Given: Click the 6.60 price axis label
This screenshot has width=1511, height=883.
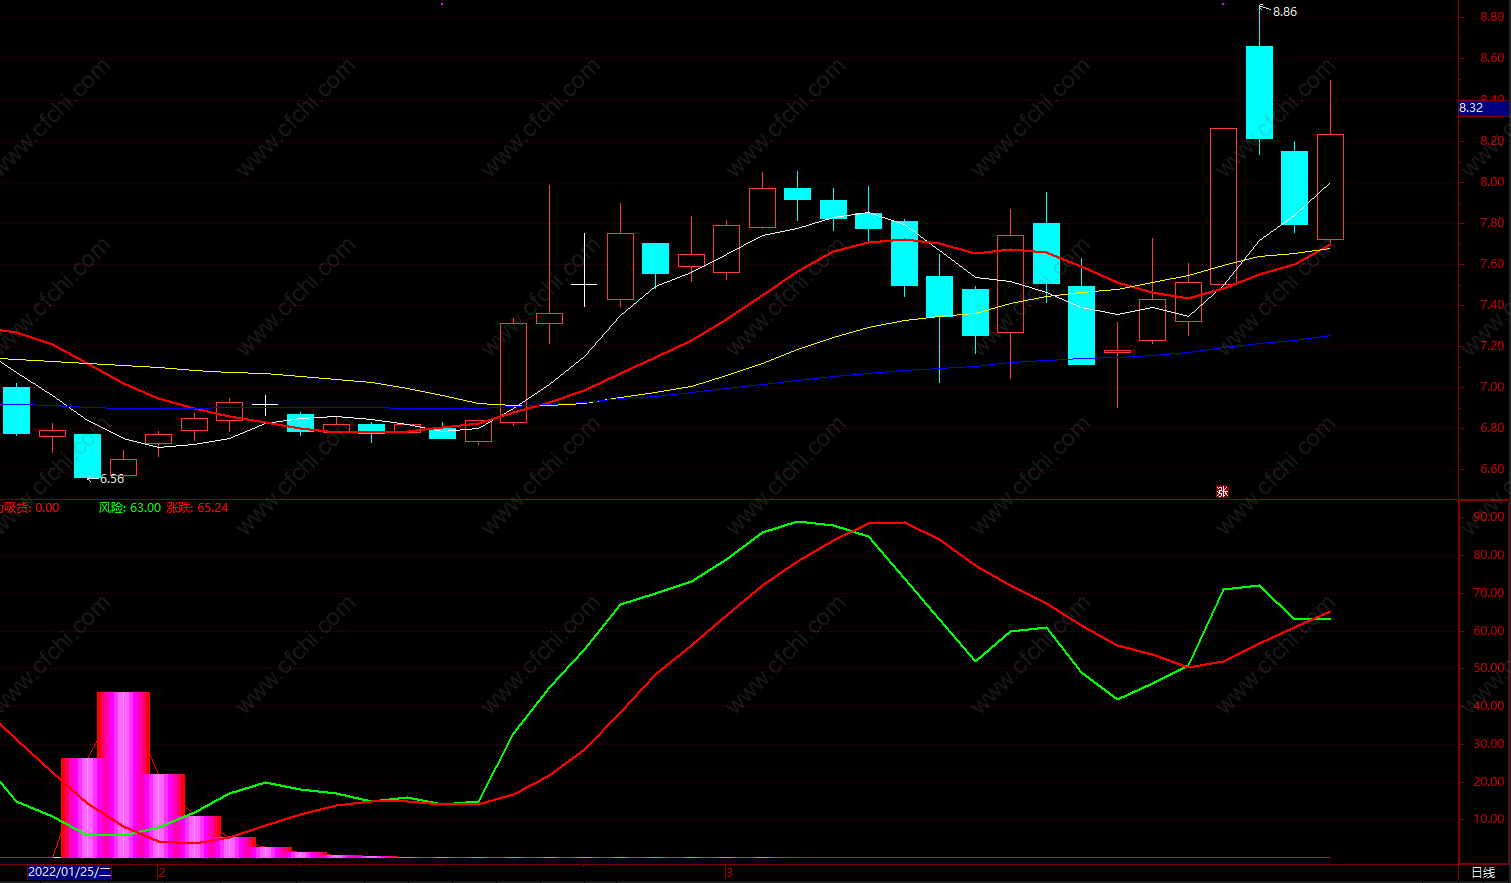Looking at the screenshot, I should point(1492,469).
